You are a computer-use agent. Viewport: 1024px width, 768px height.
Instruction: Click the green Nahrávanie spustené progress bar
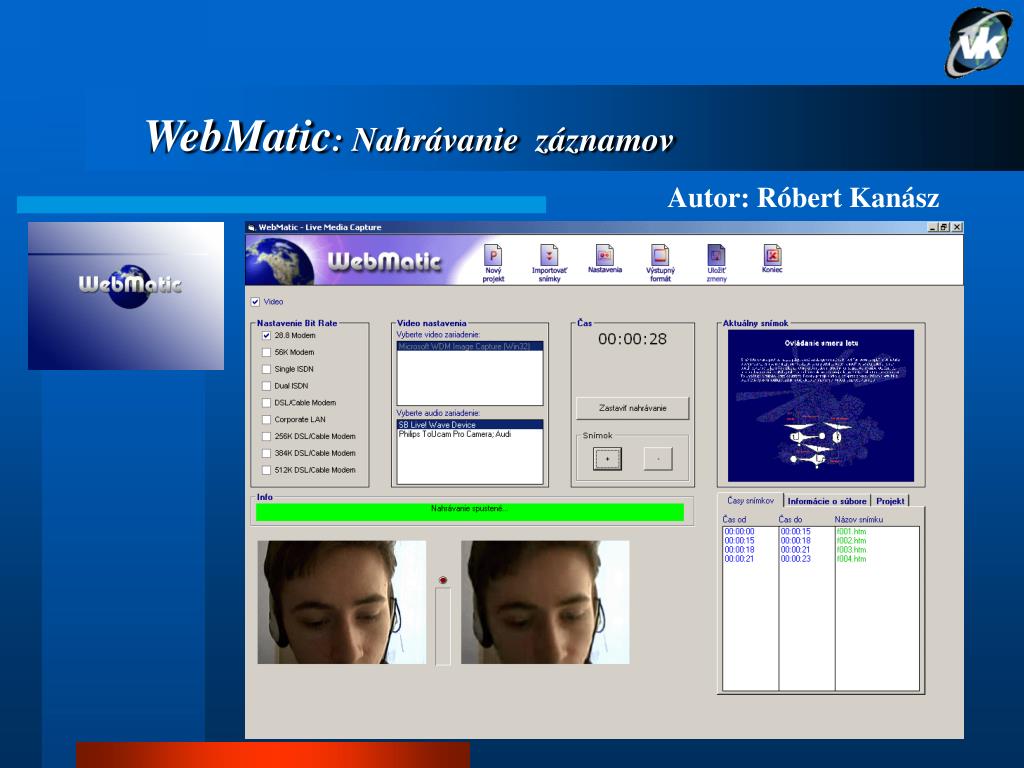470,511
